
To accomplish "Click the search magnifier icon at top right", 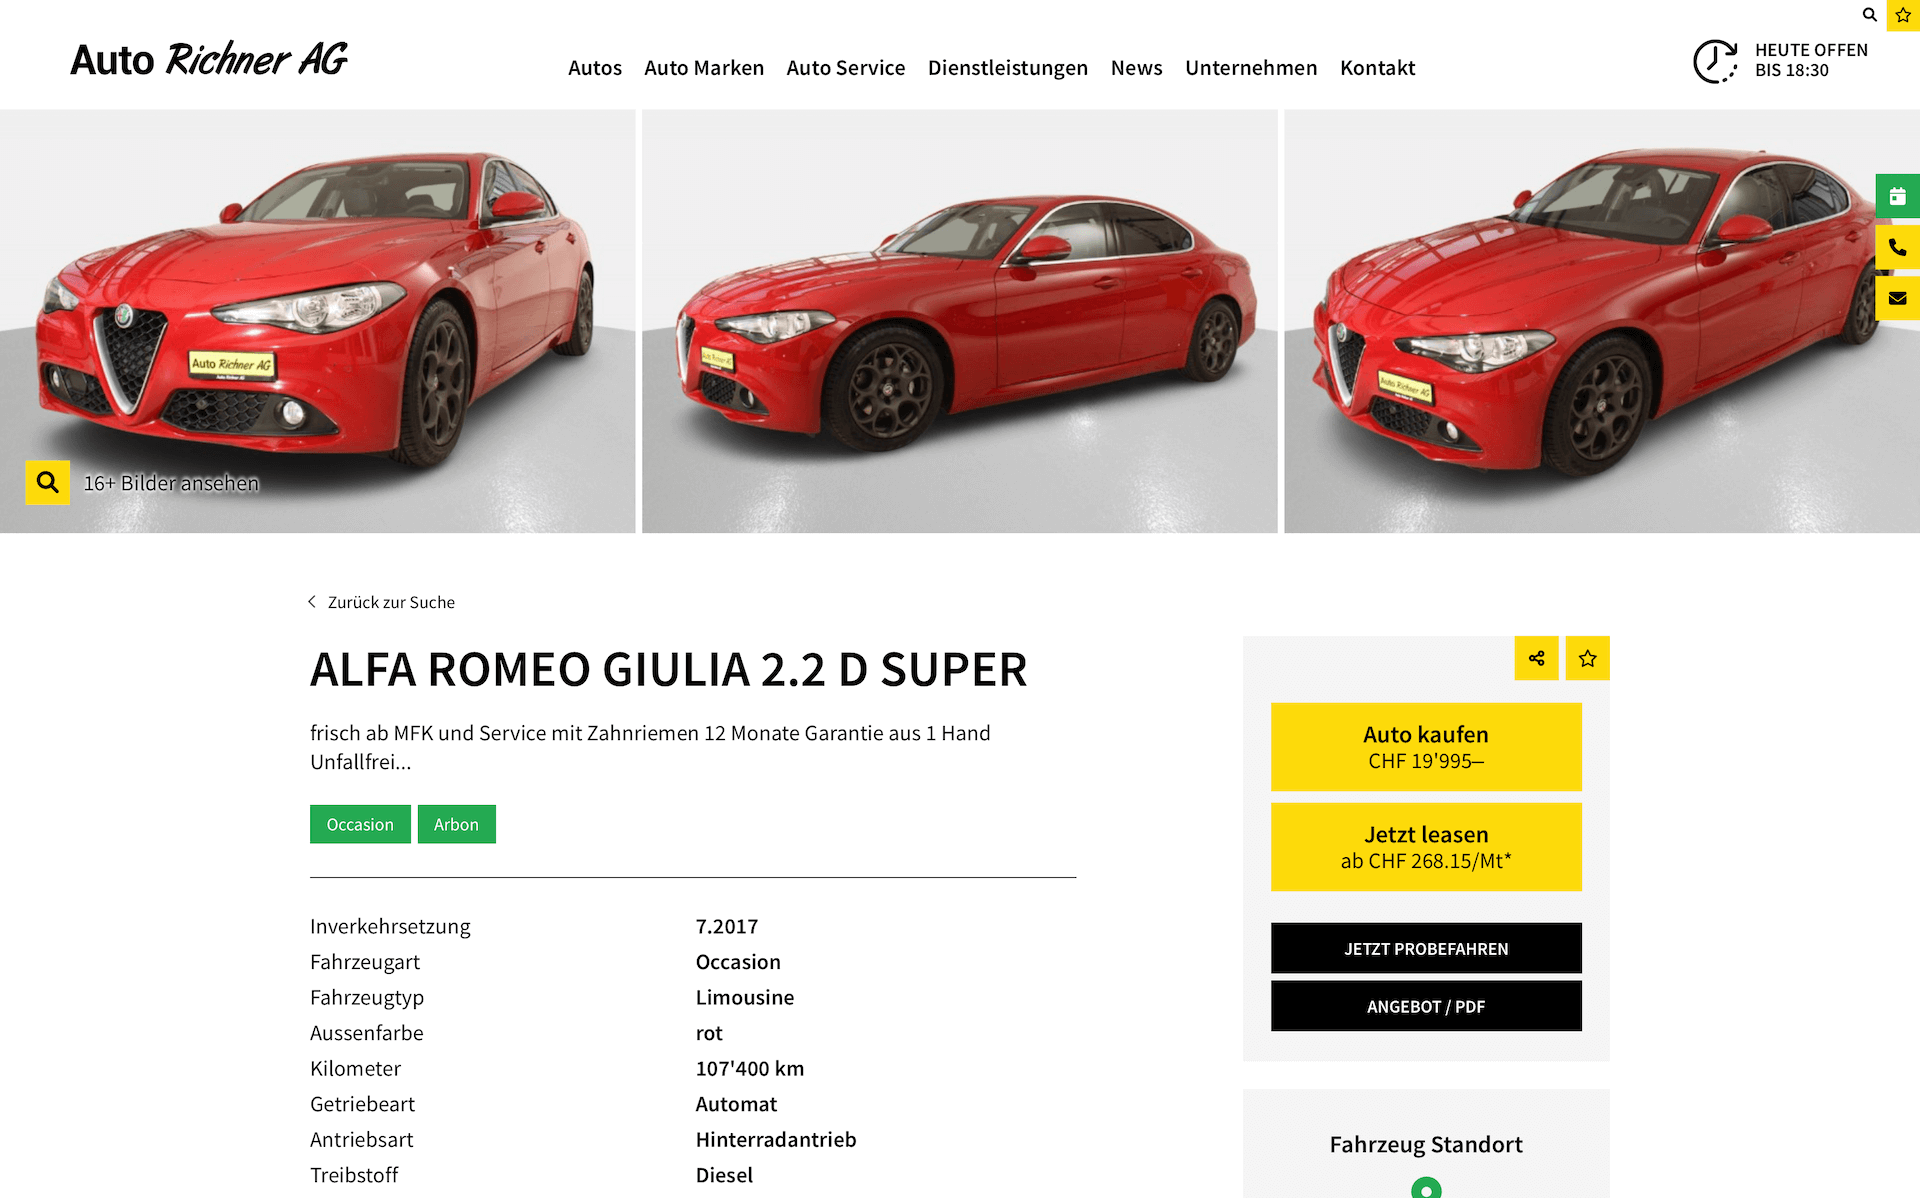I will click(1869, 15).
